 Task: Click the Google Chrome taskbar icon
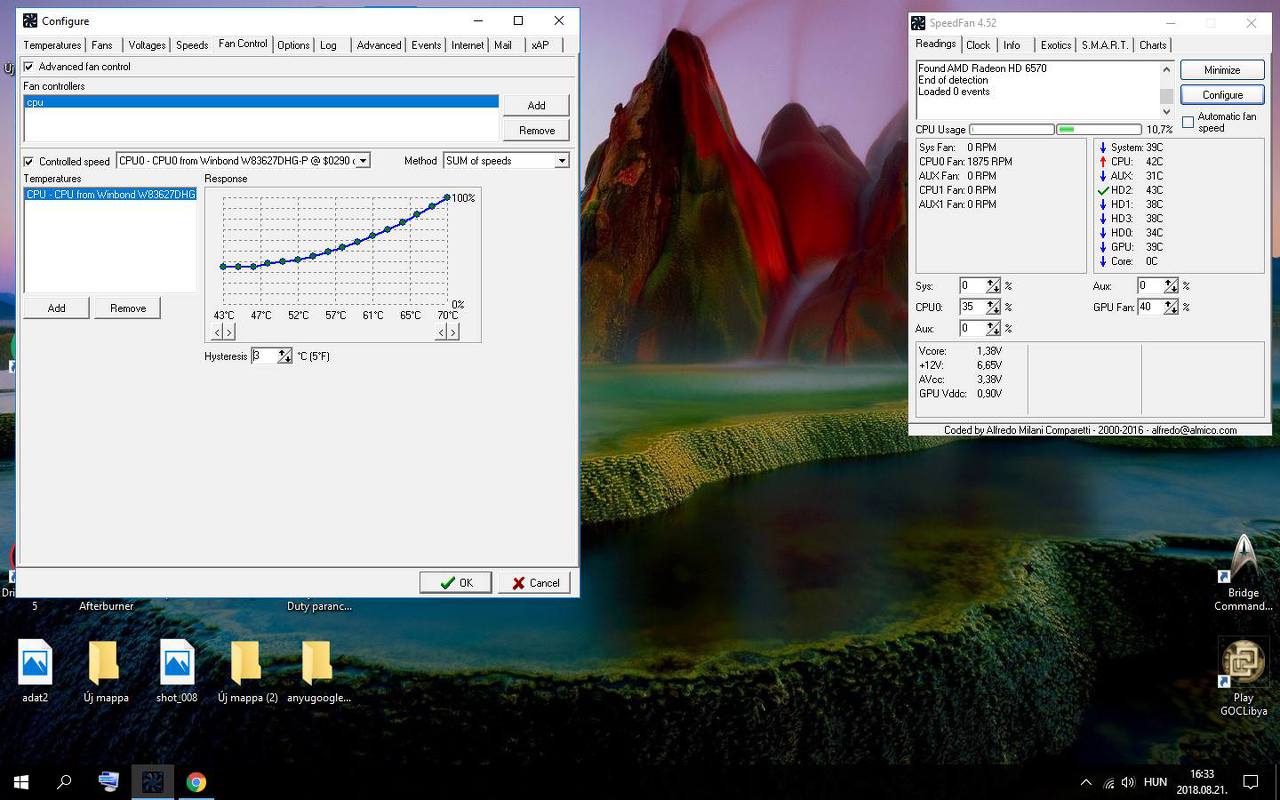click(196, 782)
